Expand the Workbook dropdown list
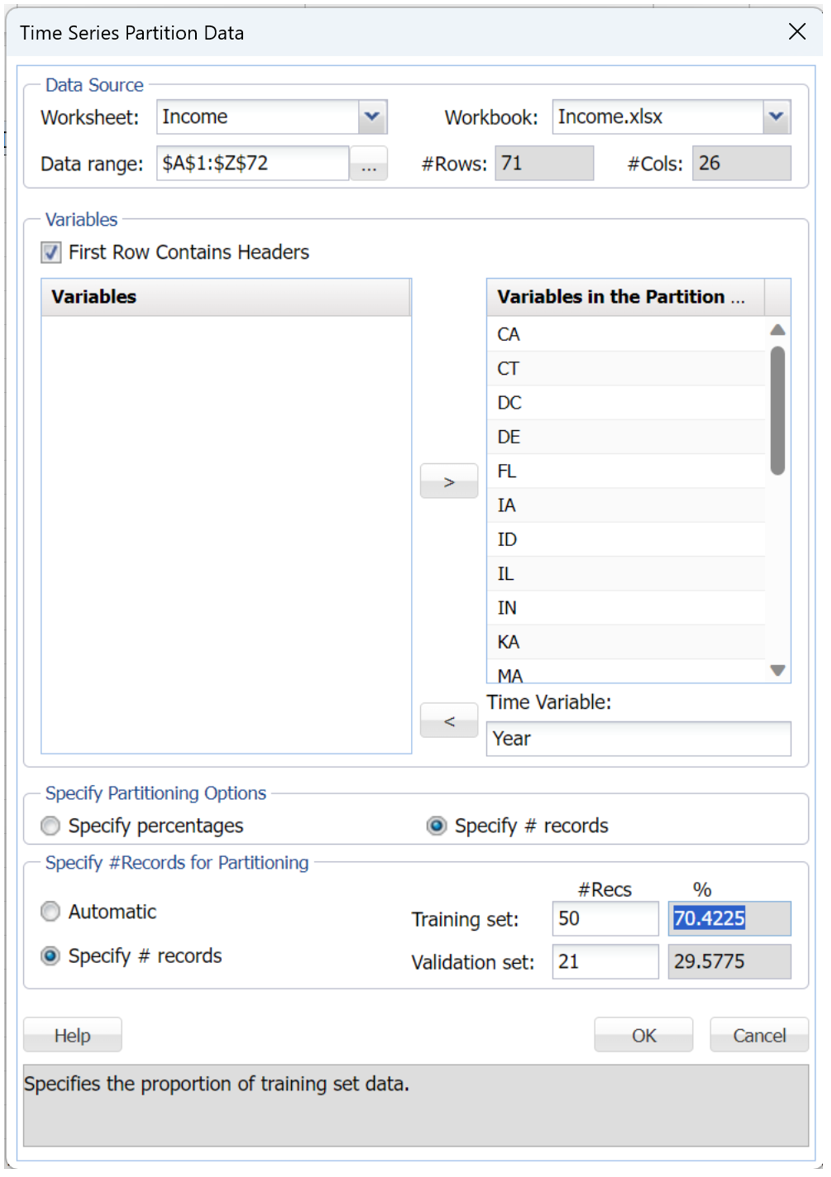 776,117
